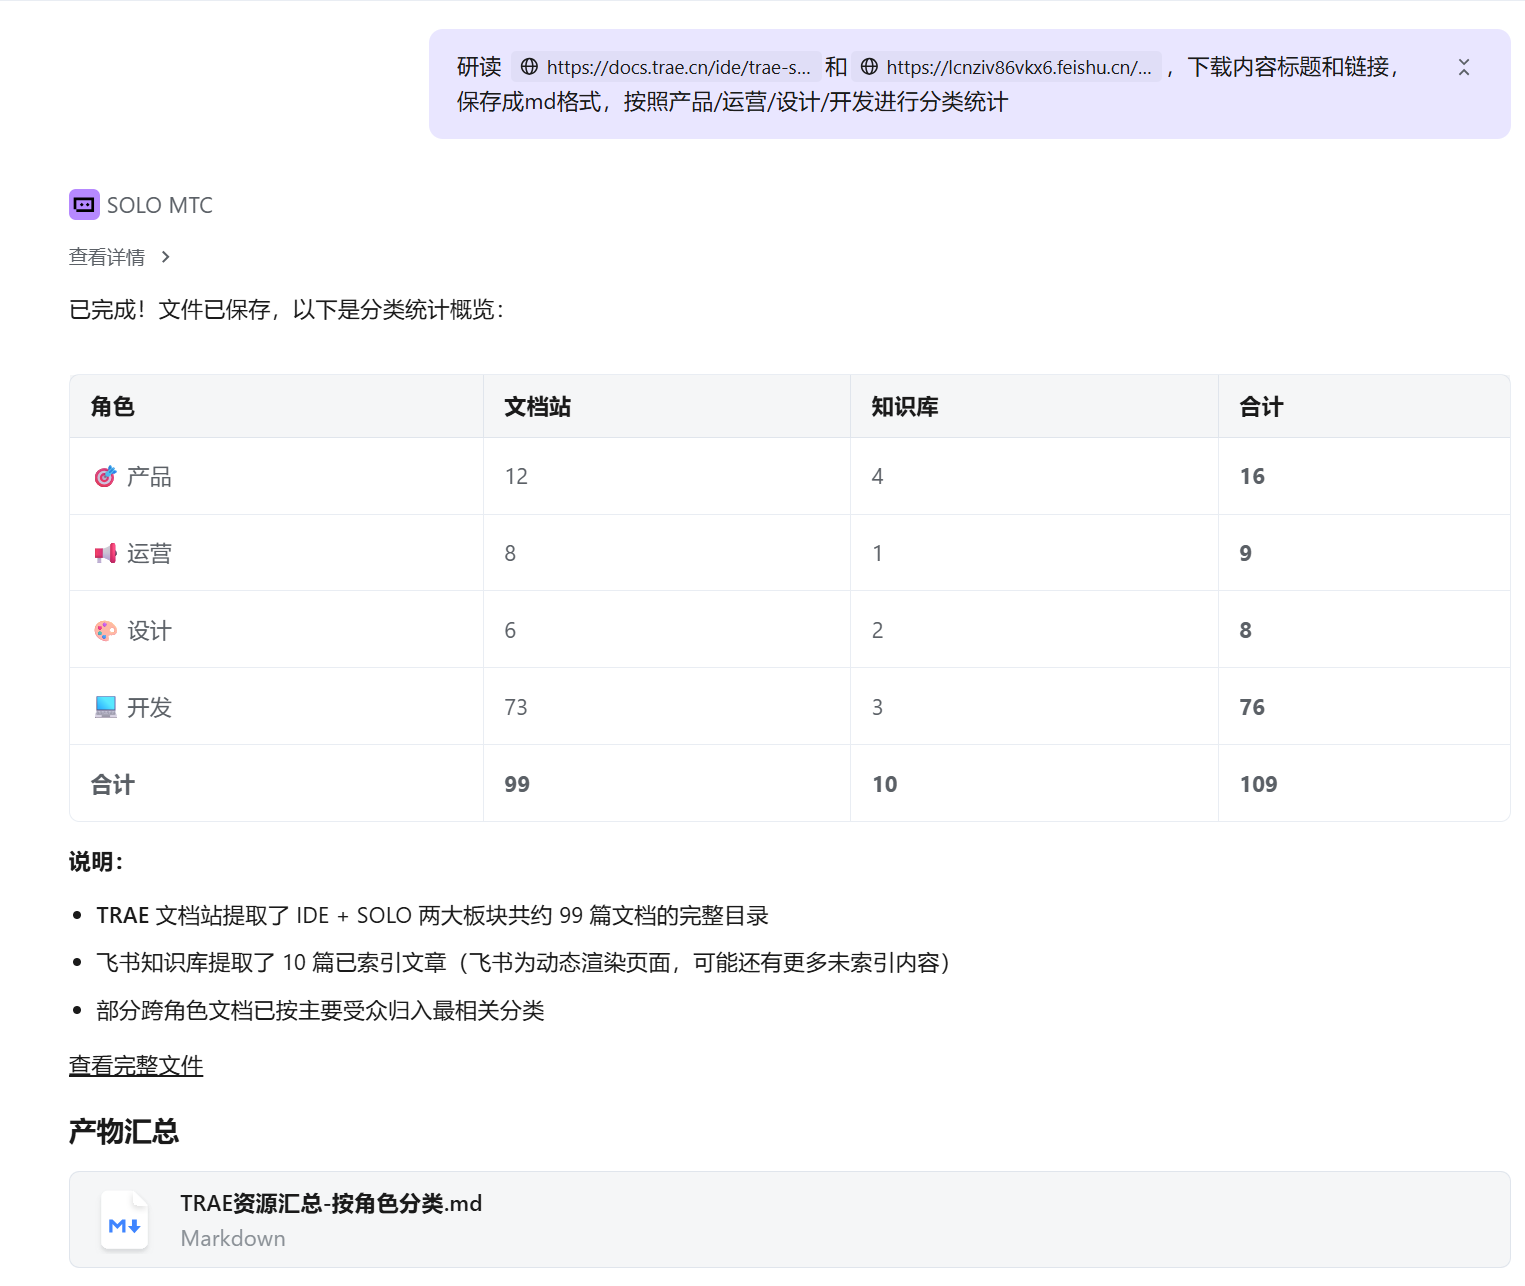Click the 知识库 column header
Image resolution: width=1525 pixels, height=1286 pixels.
[x=905, y=407]
